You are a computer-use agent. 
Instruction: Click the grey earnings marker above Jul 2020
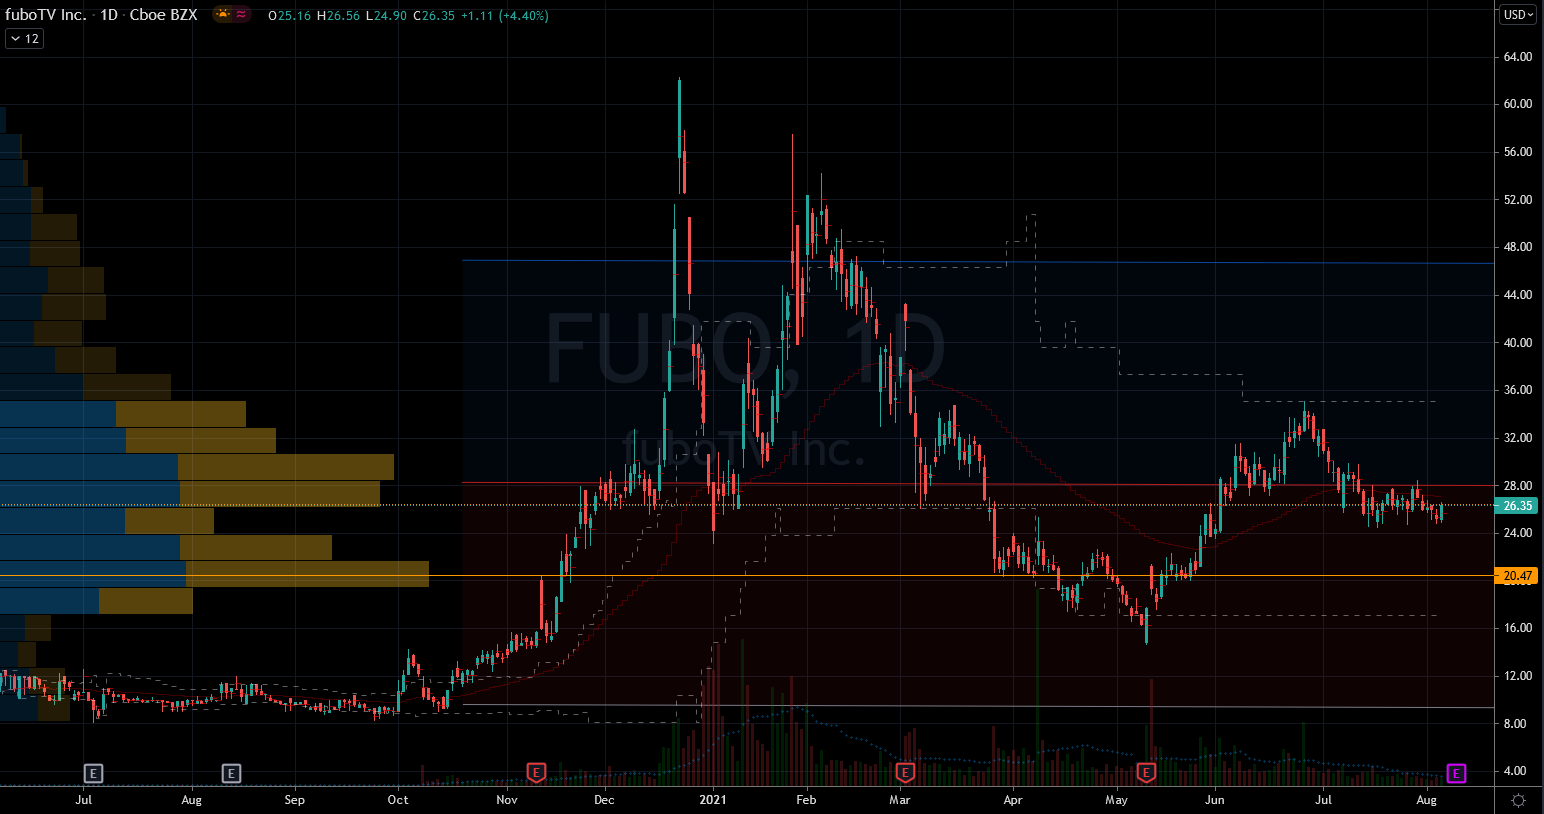pyautogui.click(x=92, y=773)
